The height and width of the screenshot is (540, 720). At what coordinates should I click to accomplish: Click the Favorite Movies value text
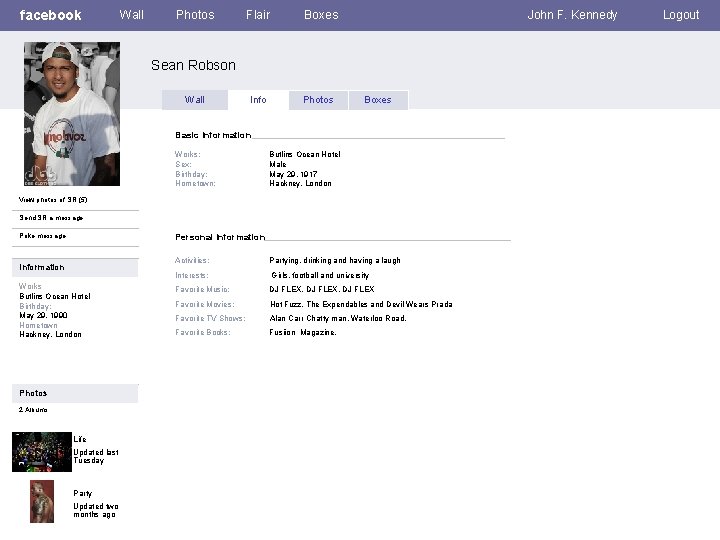coord(361,304)
